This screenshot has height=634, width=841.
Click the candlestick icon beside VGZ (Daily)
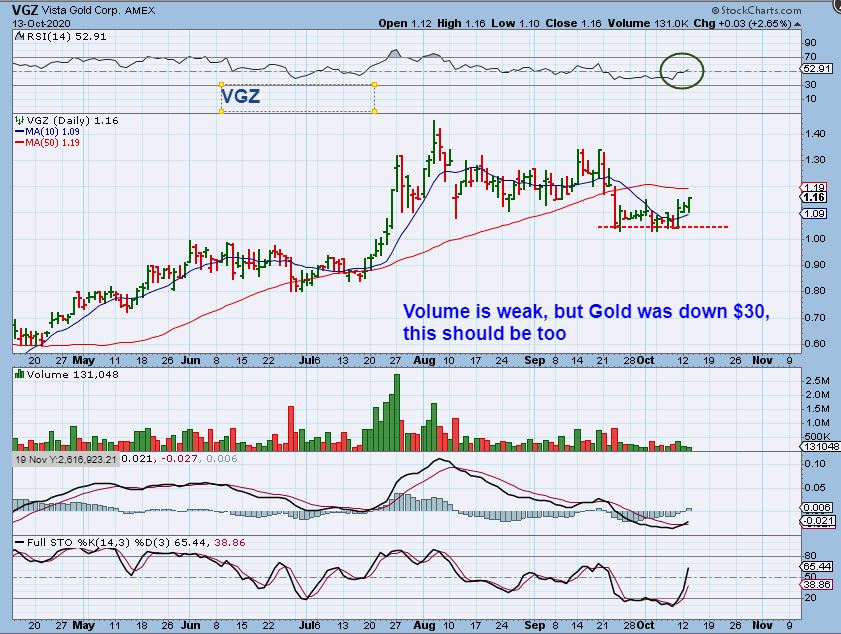20,121
